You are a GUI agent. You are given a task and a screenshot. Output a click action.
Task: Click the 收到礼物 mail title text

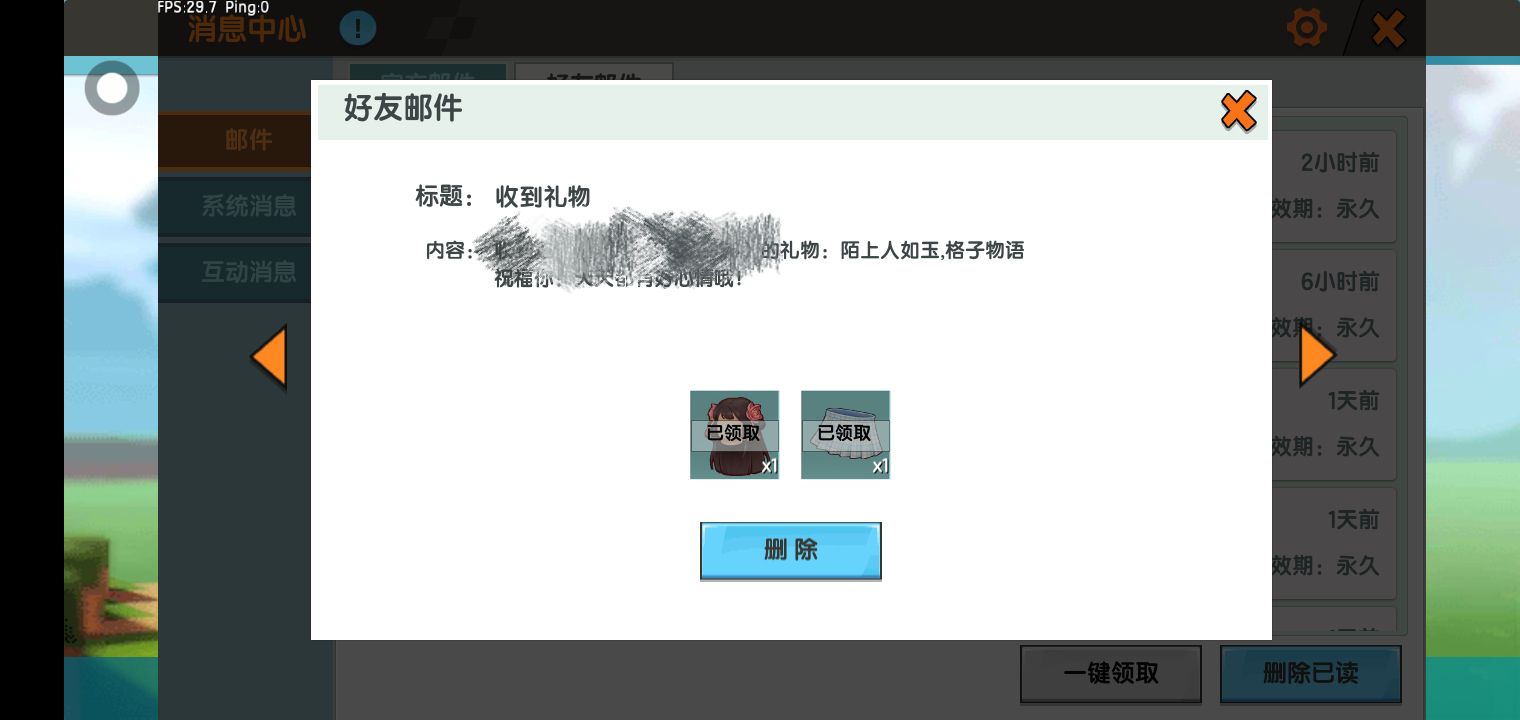point(543,197)
